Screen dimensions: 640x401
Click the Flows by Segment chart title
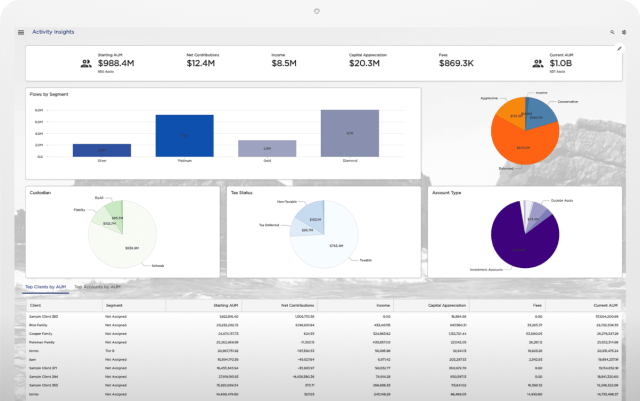click(x=49, y=94)
